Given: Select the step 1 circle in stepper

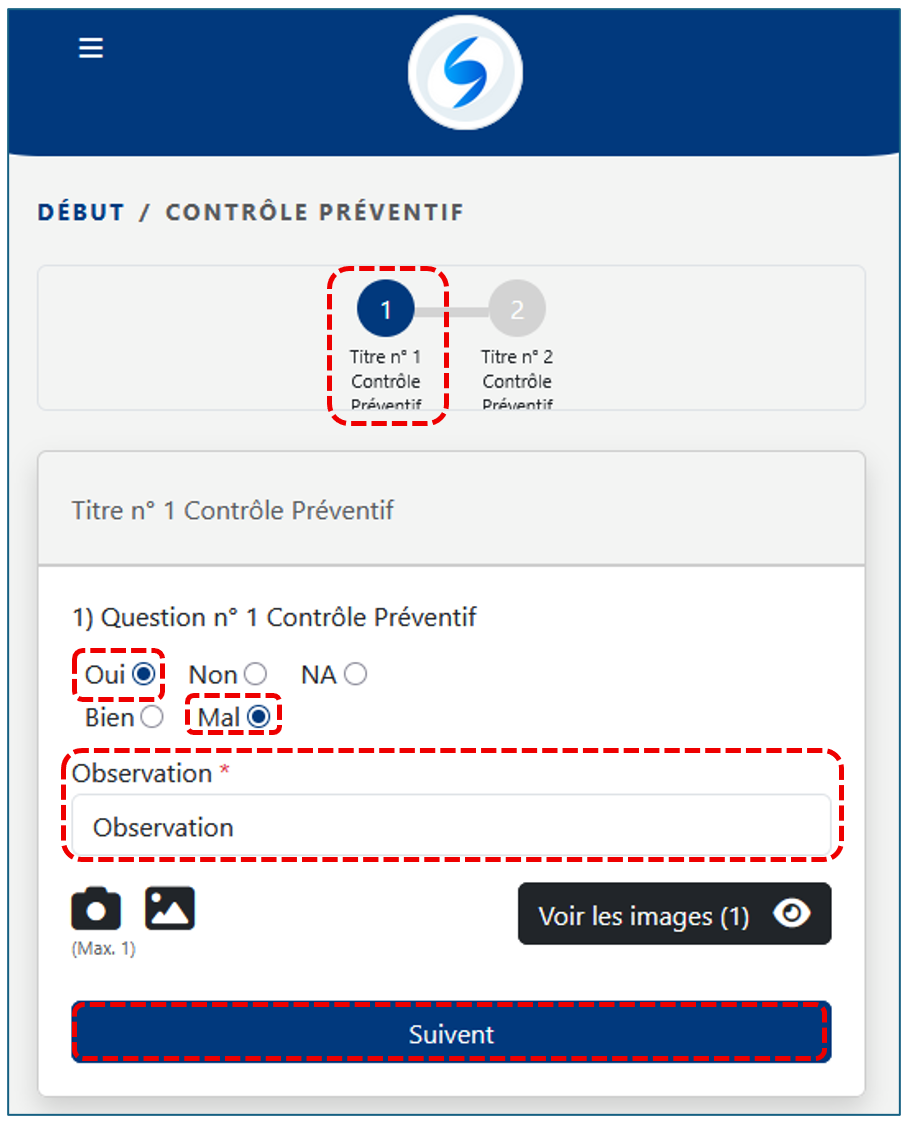Looking at the screenshot, I should coord(386,309).
